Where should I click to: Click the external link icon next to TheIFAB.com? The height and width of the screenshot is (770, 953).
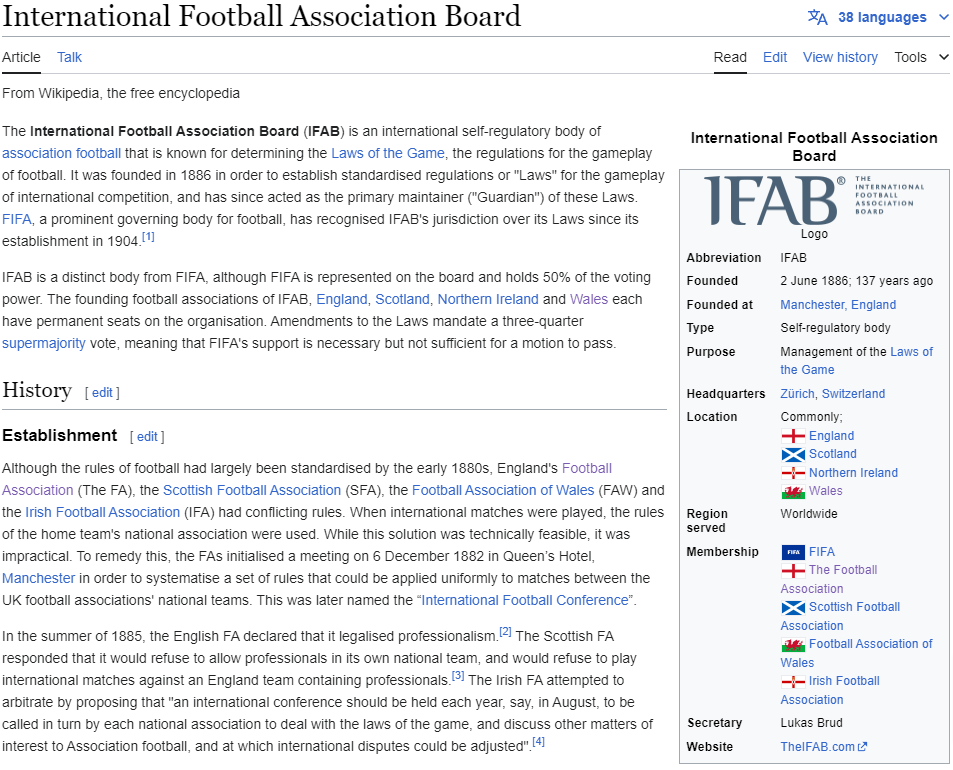pyautogui.click(x=862, y=747)
